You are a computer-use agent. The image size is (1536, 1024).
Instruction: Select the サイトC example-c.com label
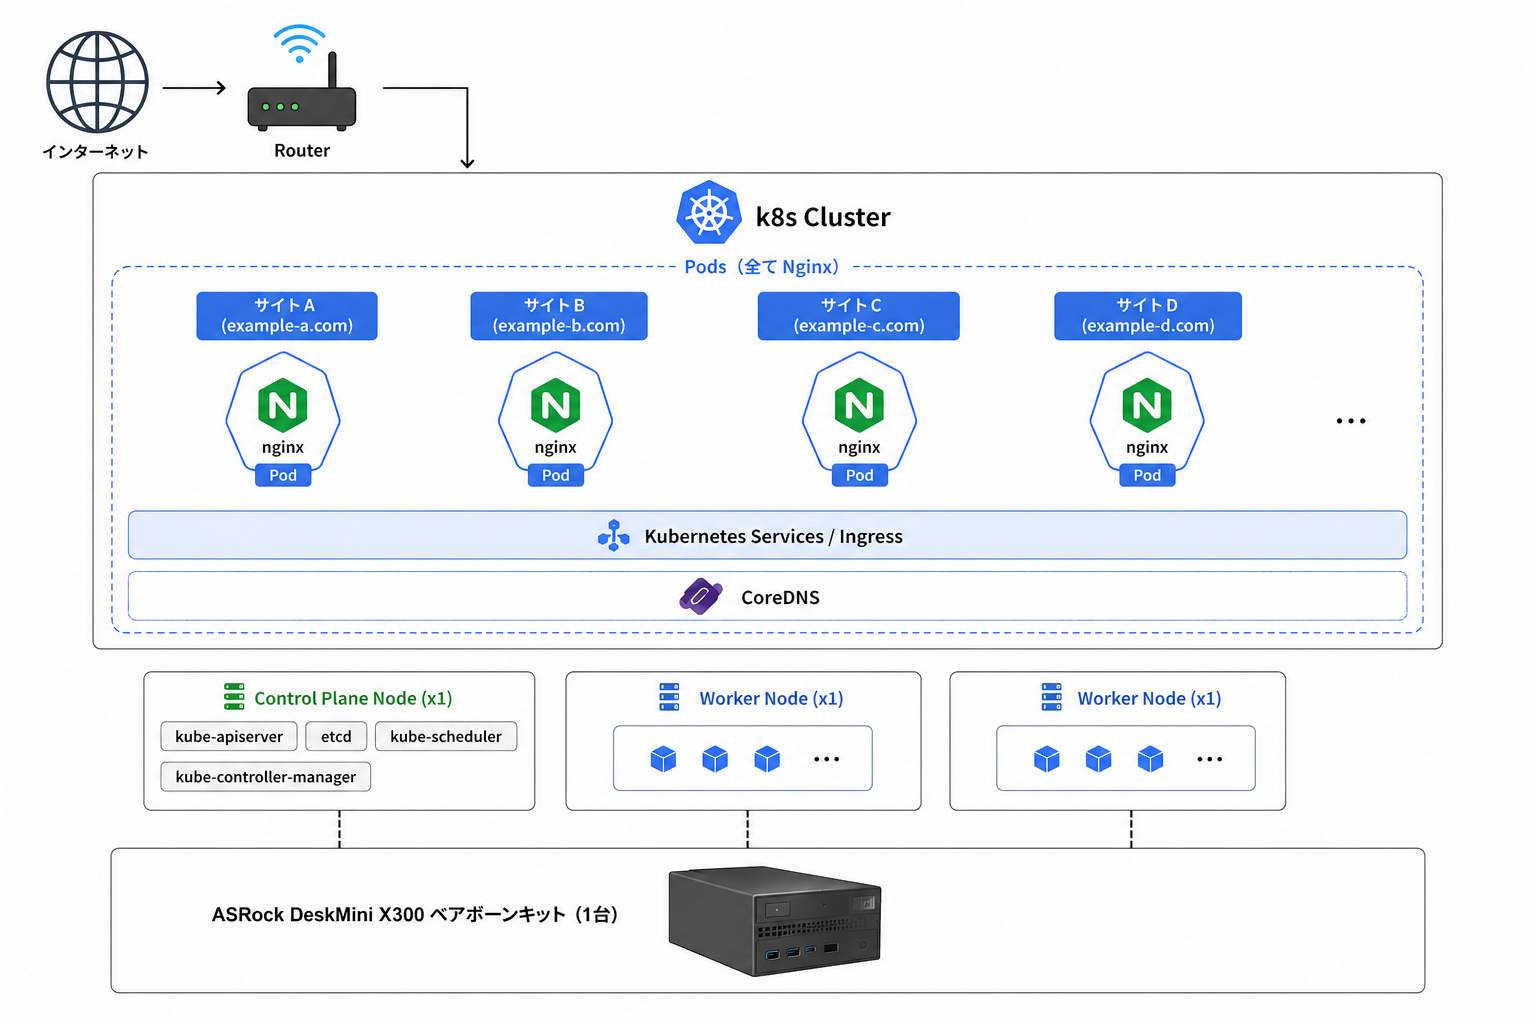[x=858, y=316]
